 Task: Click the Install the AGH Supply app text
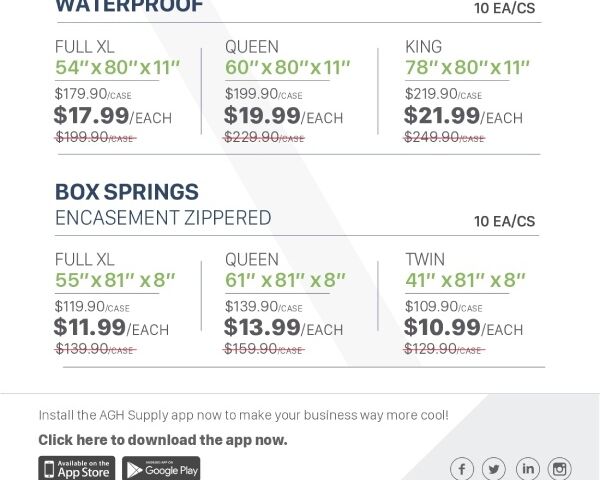pyautogui.click(x=243, y=414)
